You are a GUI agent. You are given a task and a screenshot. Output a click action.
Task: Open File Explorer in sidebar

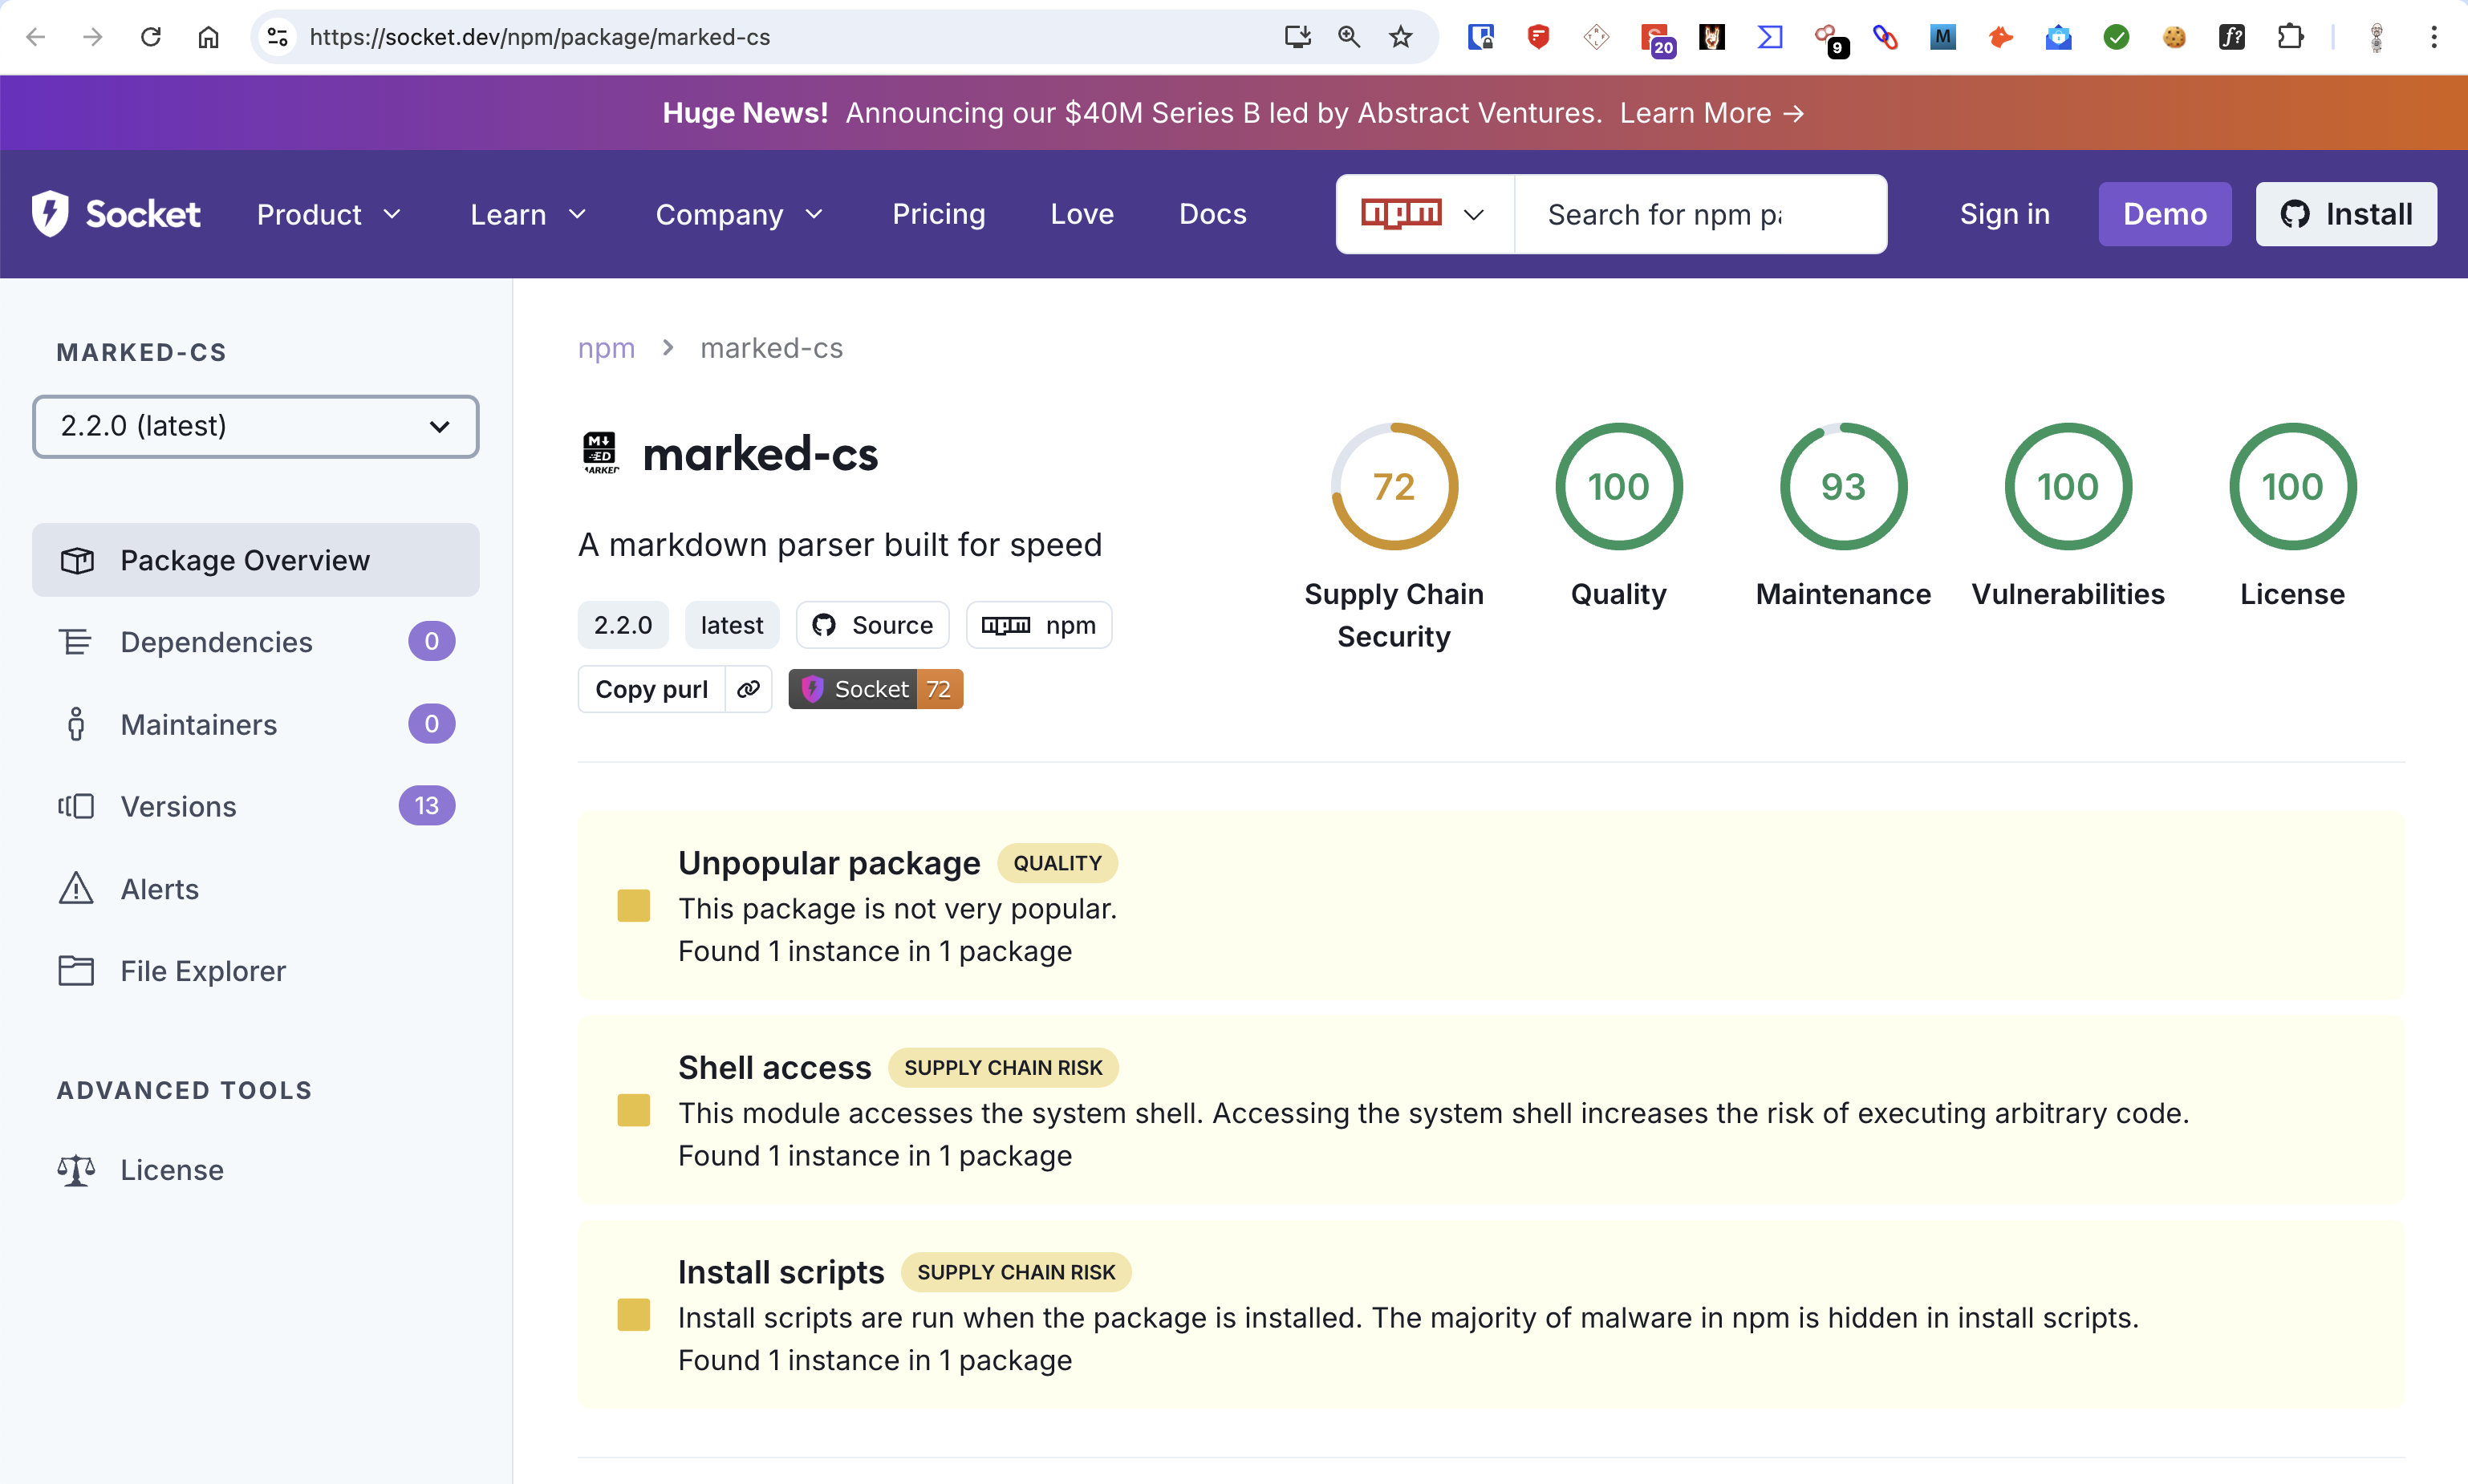(x=255, y=970)
